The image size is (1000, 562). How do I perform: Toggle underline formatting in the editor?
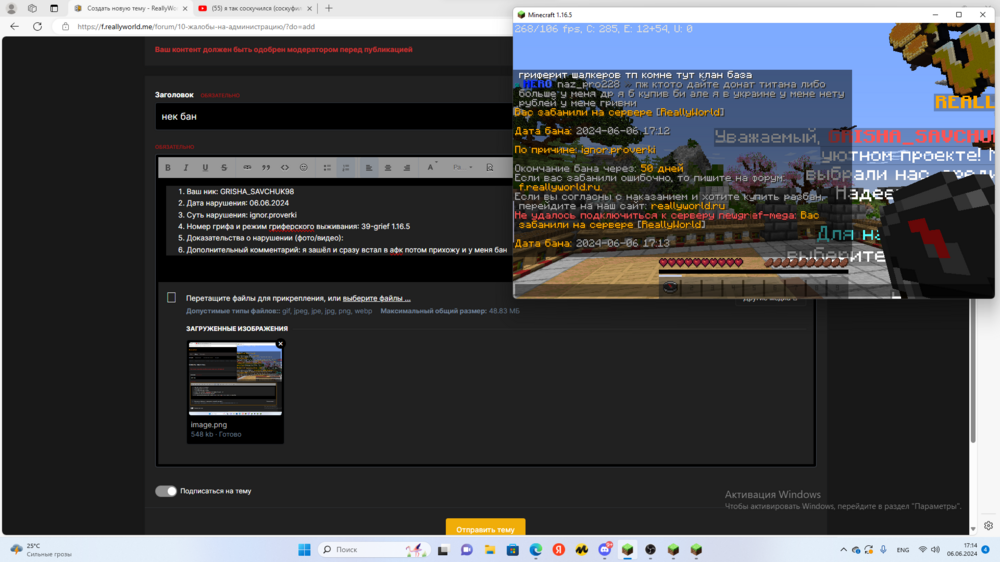[205, 168]
